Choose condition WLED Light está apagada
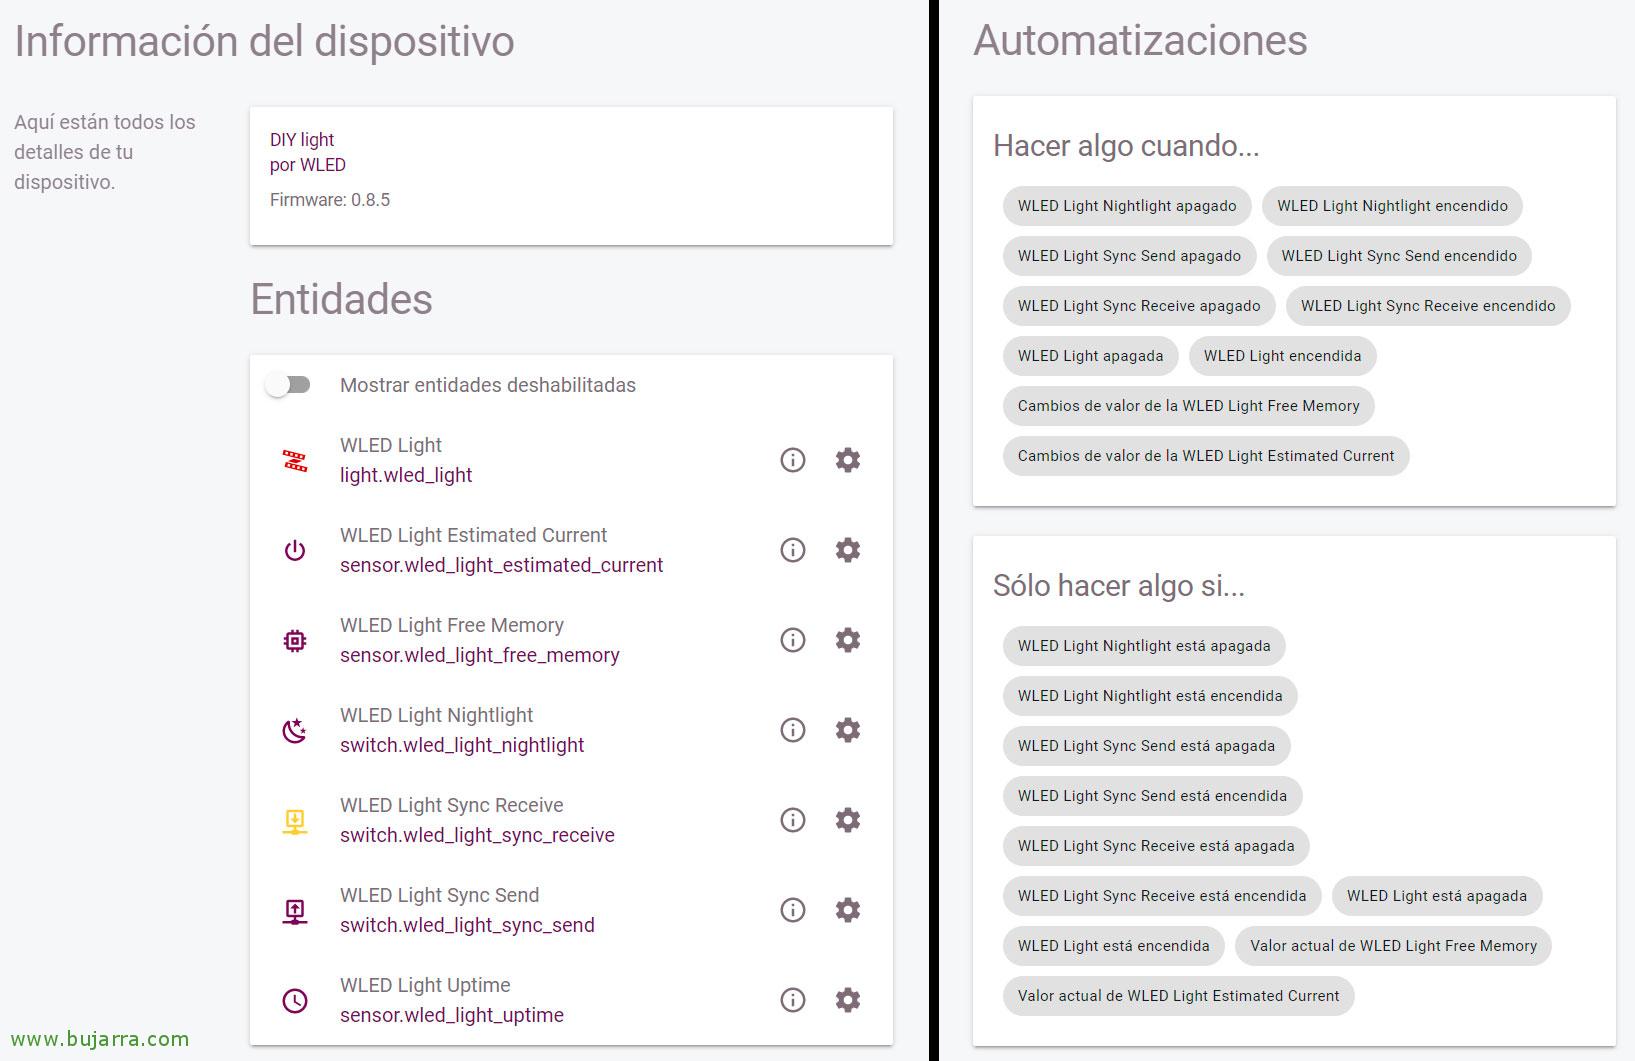 [1437, 896]
